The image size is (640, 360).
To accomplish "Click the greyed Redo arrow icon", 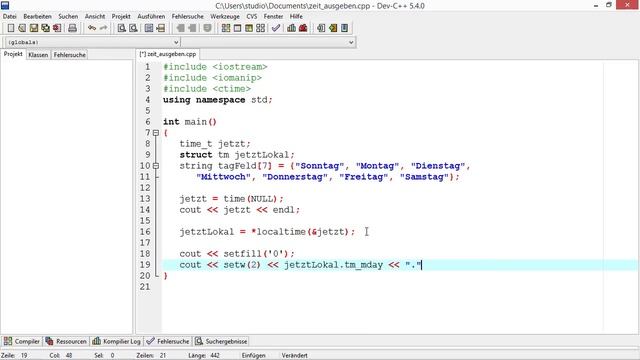I will (104, 28).
